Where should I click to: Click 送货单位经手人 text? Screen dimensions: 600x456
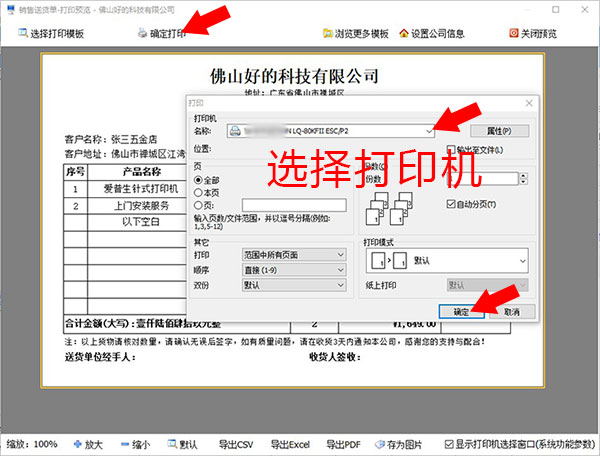(x=100, y=357)
